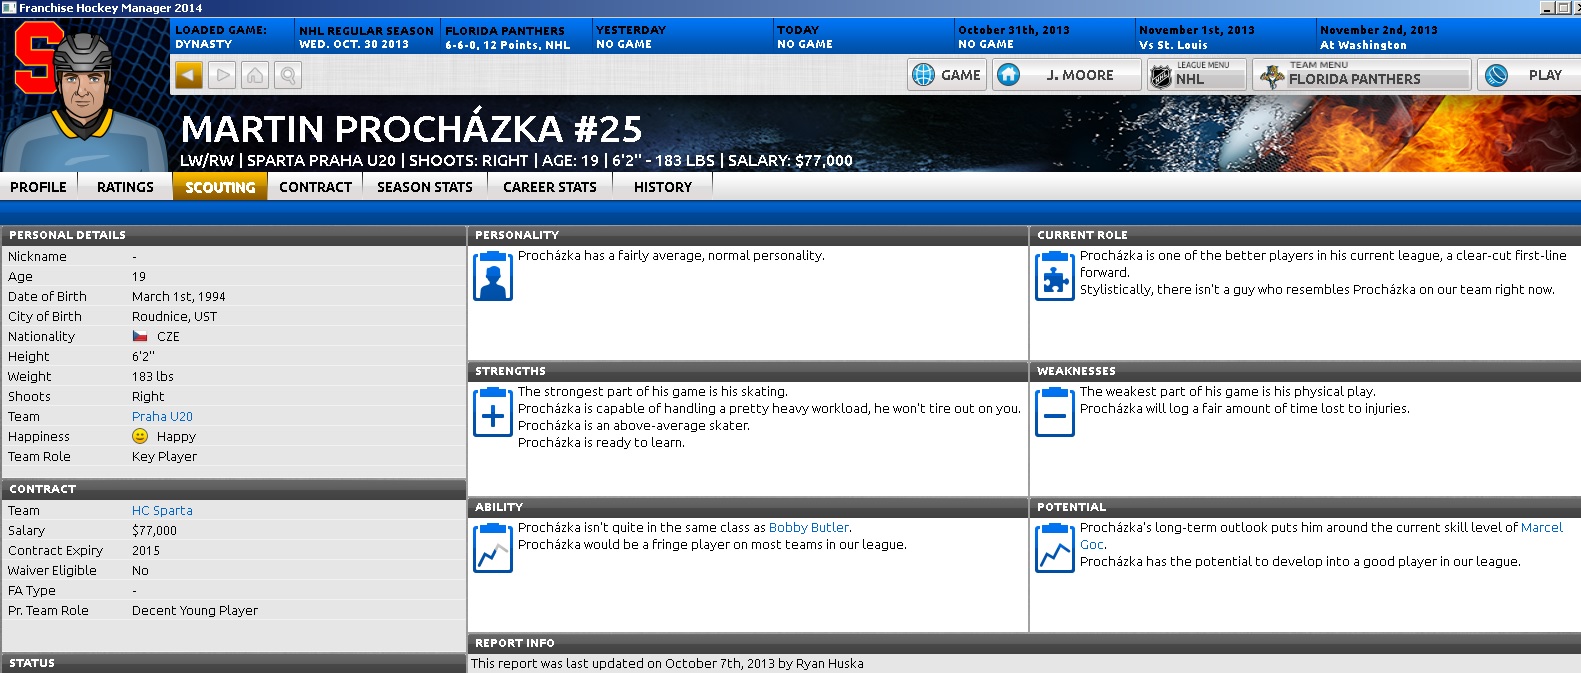Click the Syracuse S team logo
This screenshot has height=673, width=1581.
click(x=38, y=59)
